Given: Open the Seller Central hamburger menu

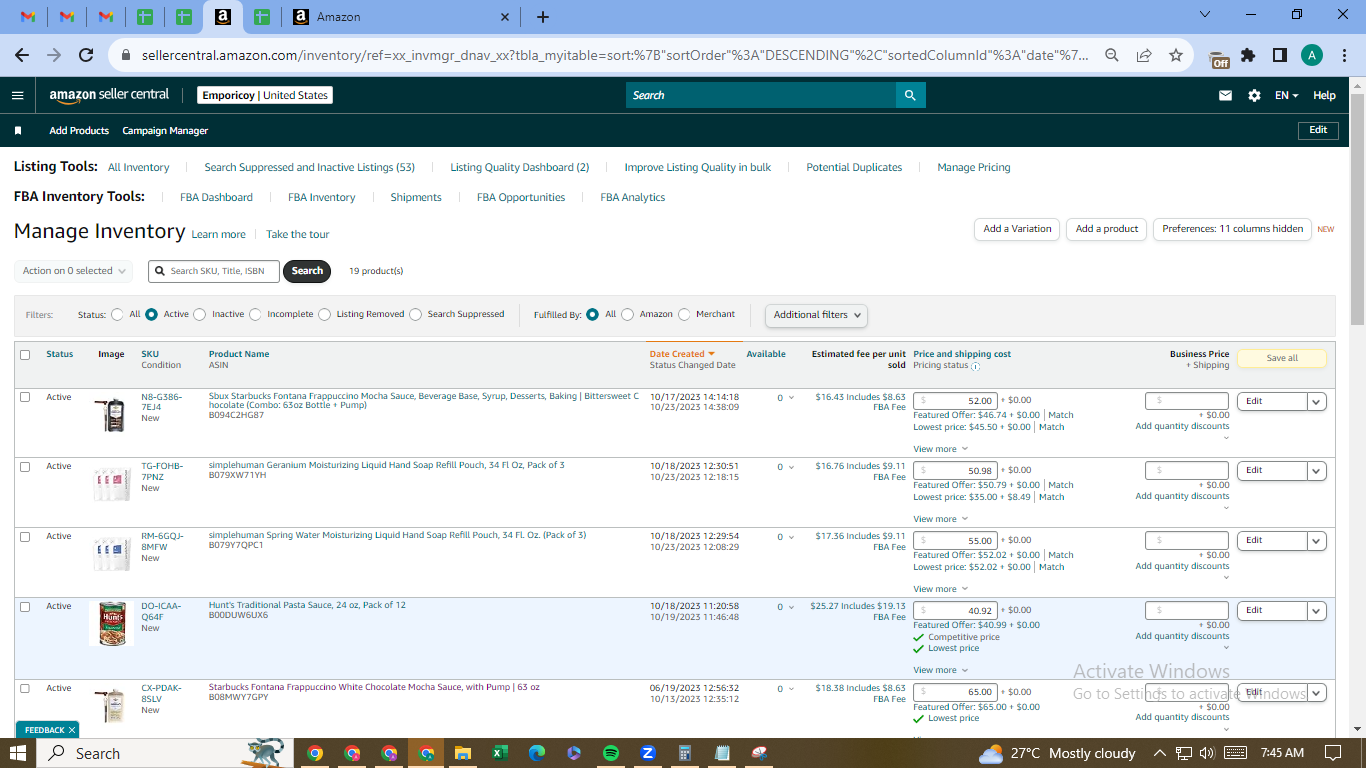Looking at the screenshot, I should [x=17, y=95].
